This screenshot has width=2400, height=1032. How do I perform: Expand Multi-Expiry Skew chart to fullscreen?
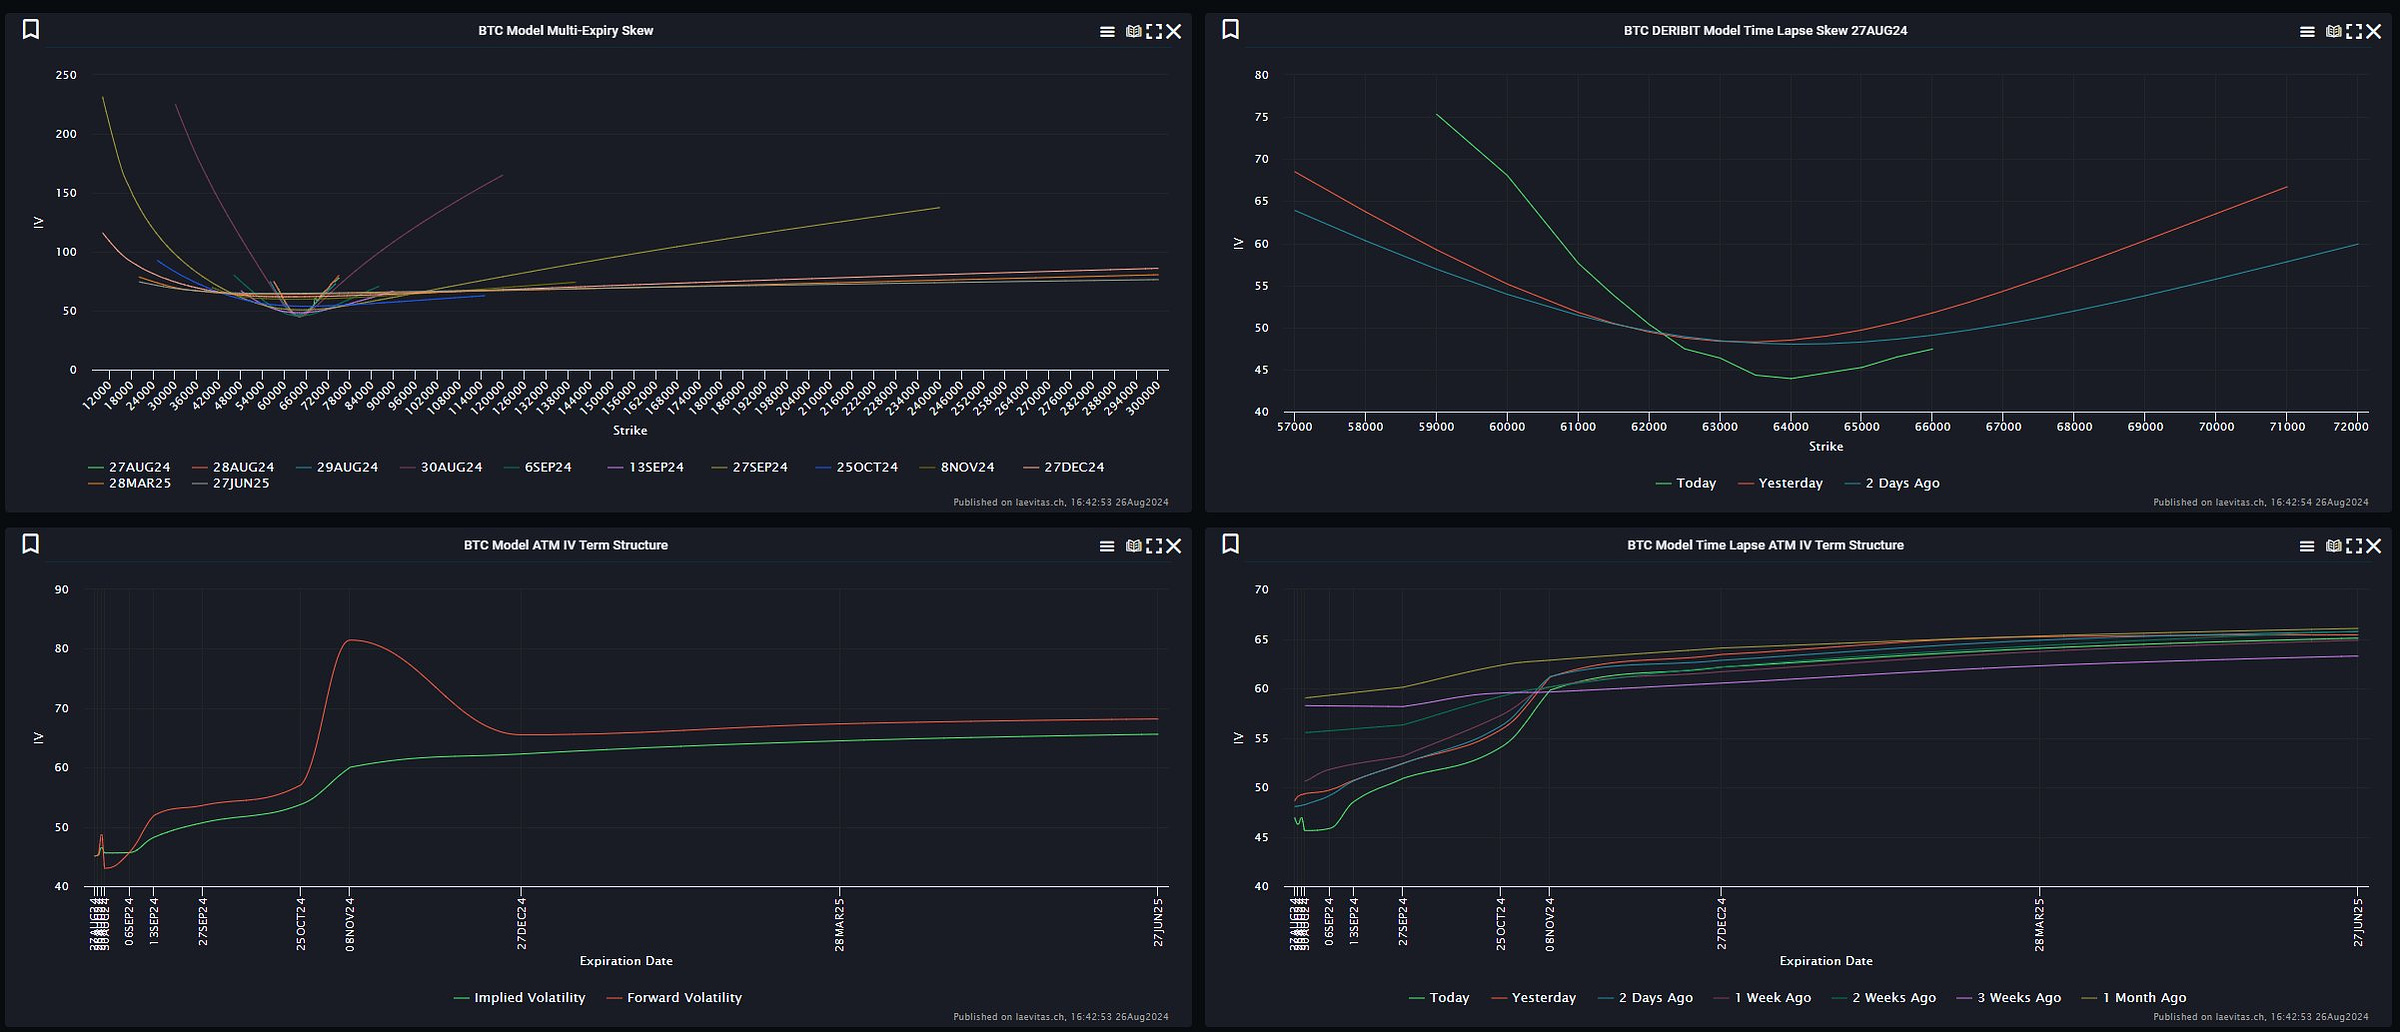1154,32
